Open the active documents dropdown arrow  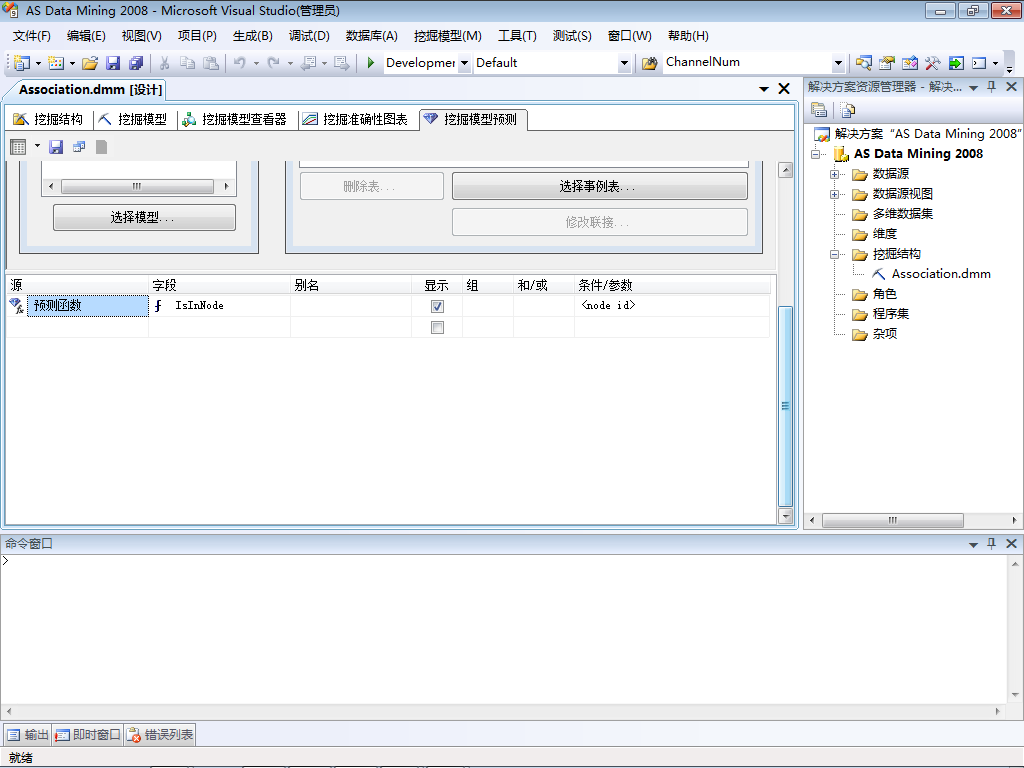click(x=763, y=89)
